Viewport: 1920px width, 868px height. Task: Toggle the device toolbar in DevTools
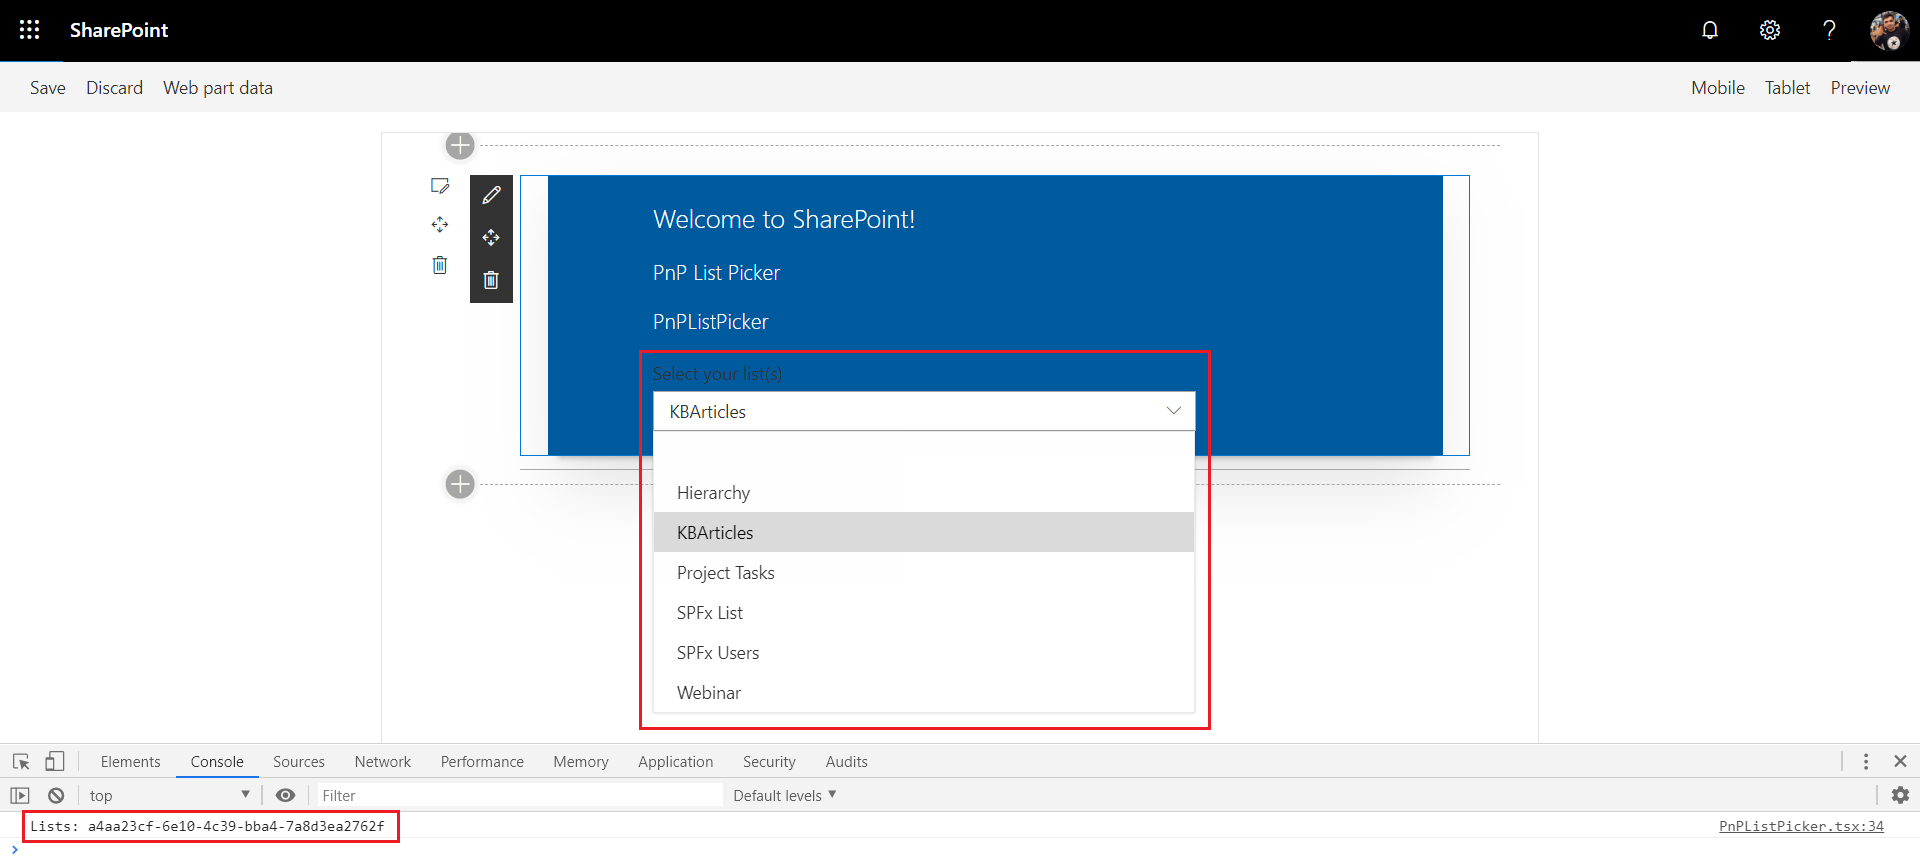[x=55, y=762]
